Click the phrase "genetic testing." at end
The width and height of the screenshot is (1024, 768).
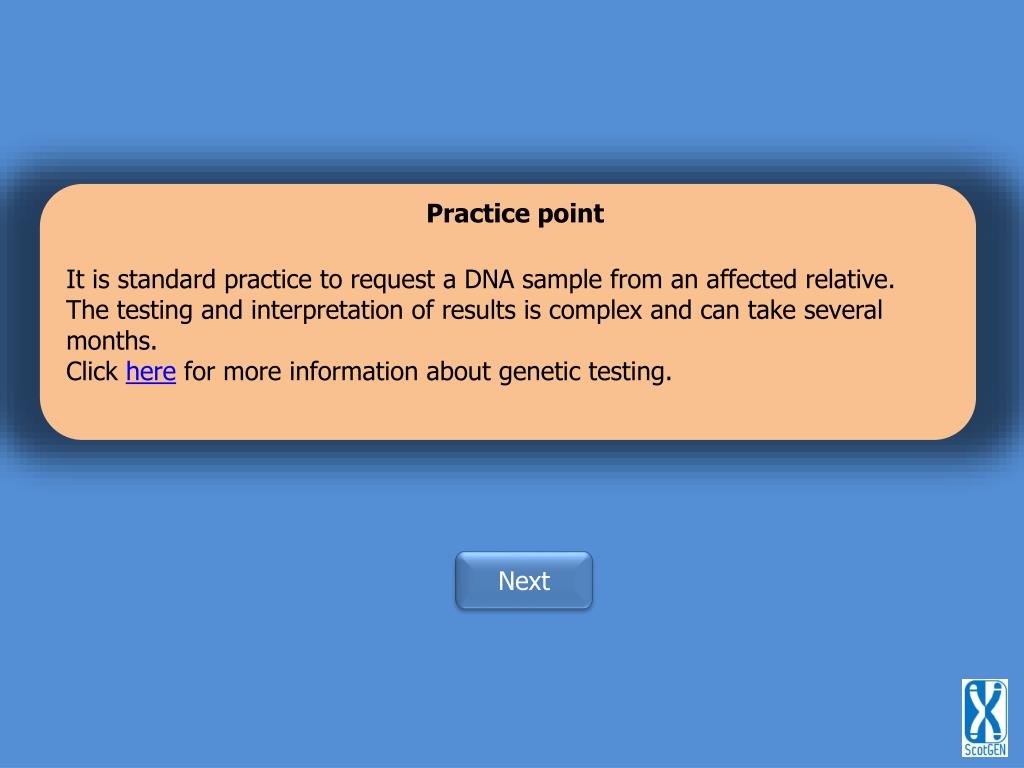tap(585, 372)
